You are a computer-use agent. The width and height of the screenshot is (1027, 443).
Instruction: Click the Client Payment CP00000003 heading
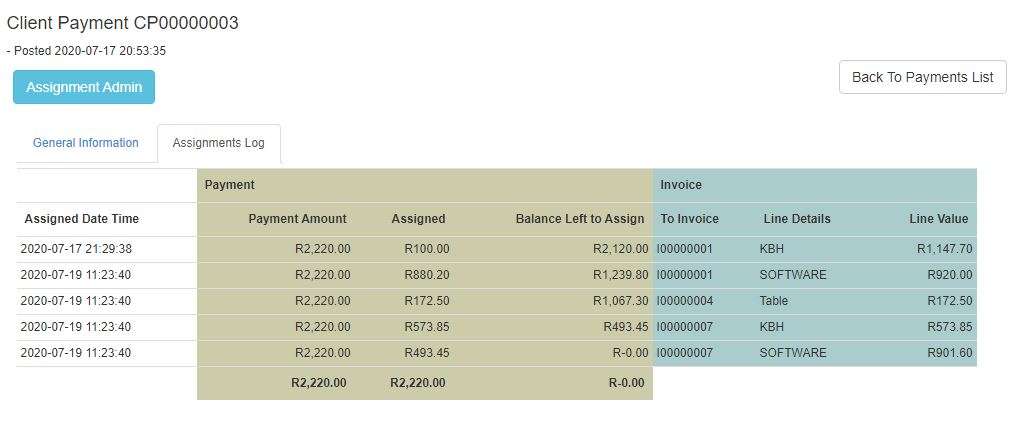123,23
